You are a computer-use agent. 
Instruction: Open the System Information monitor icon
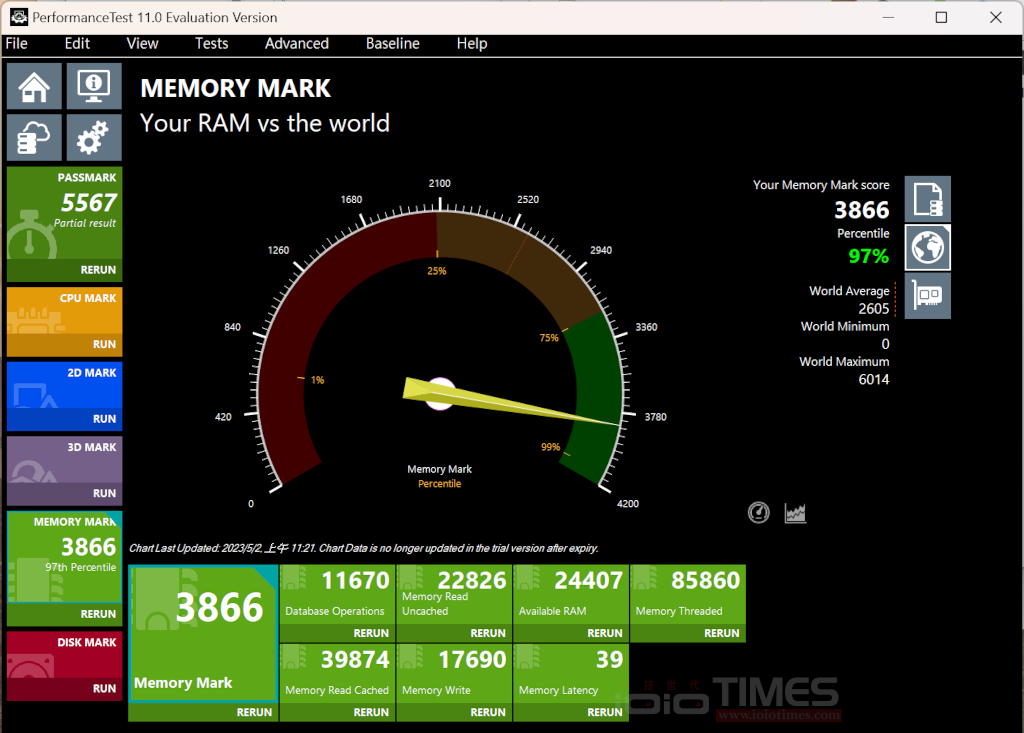[94, 87]
